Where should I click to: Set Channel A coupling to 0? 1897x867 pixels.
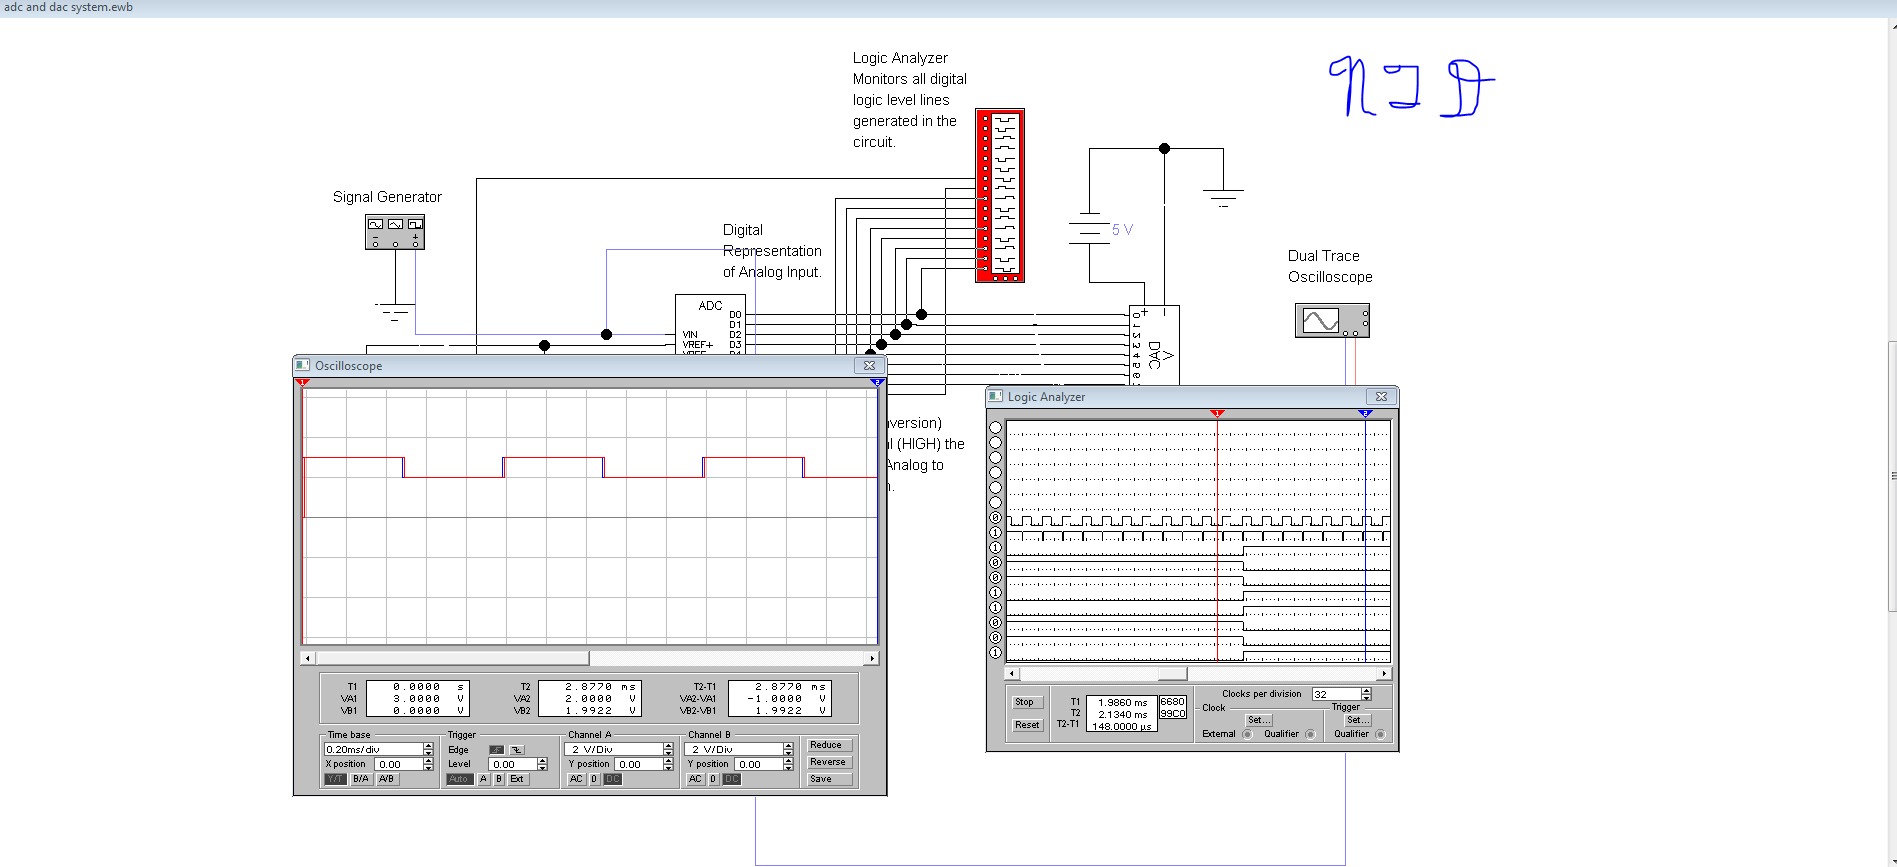click(x=594, y=779)
